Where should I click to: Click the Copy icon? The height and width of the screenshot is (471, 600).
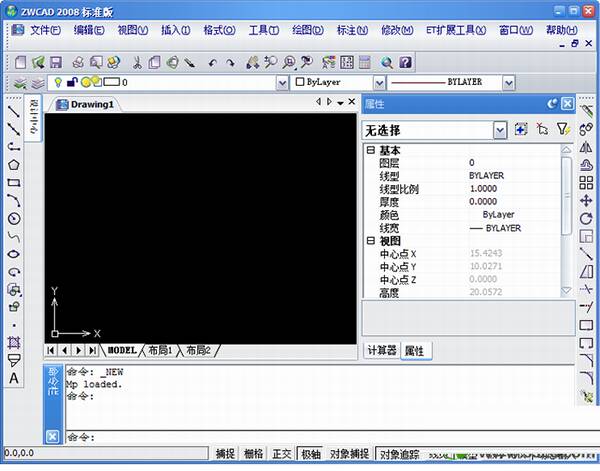pos(154,62)
